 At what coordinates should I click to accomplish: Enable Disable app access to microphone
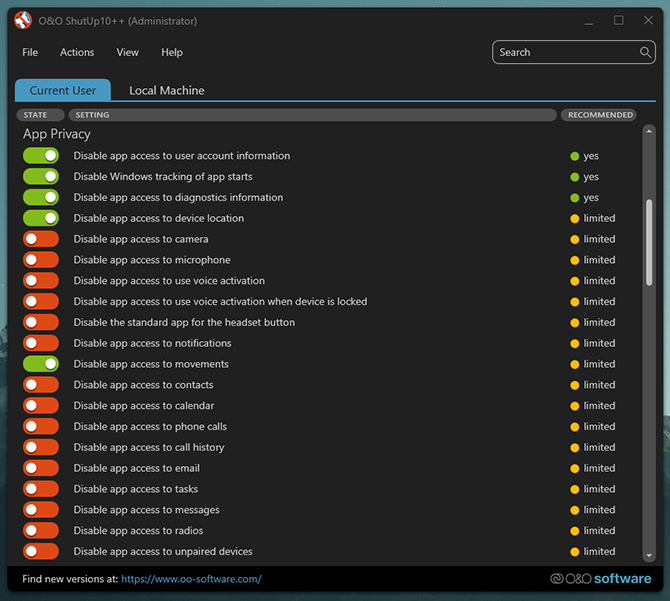[x=41, y=260]
